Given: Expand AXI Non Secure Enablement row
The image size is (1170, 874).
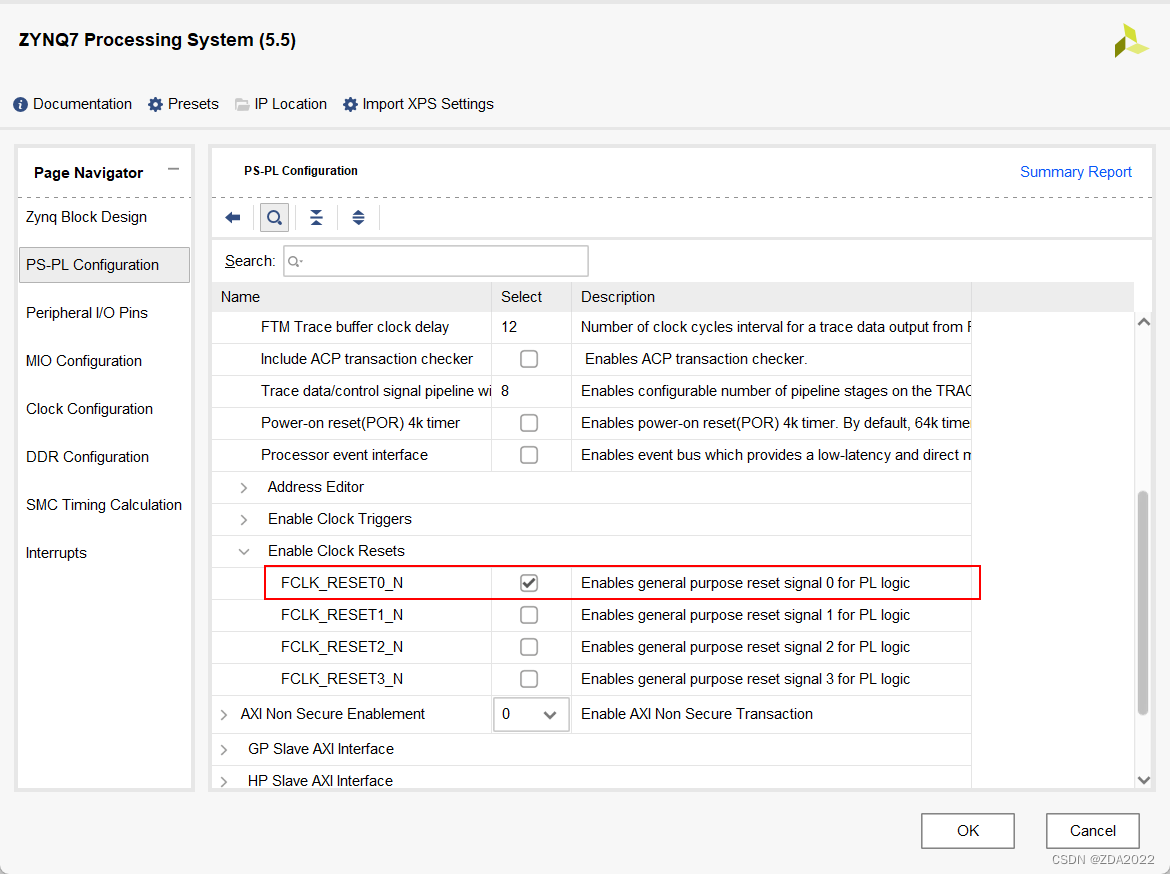Looking at the screenshot, I should 224,714.
